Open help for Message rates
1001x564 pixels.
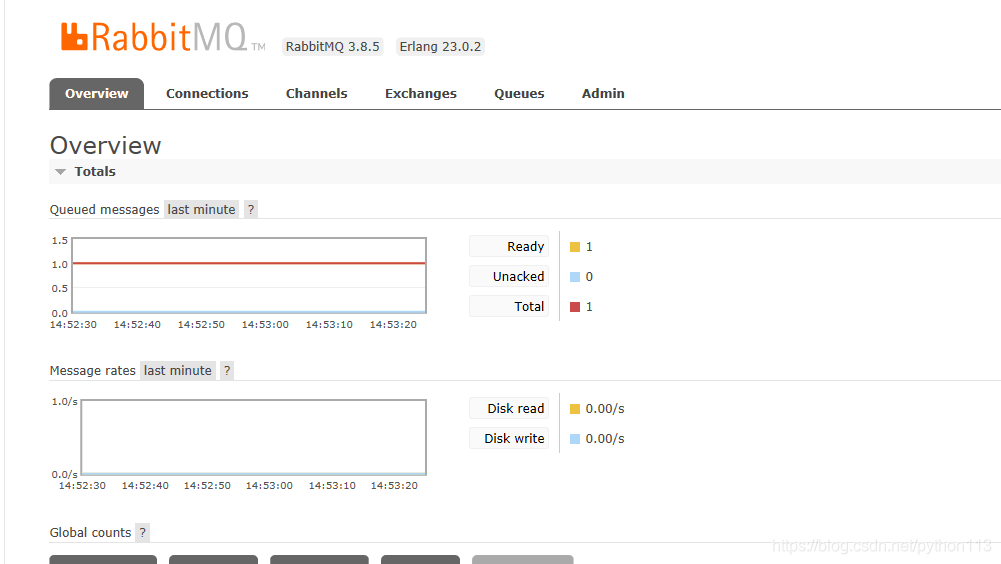pos(227,370)
